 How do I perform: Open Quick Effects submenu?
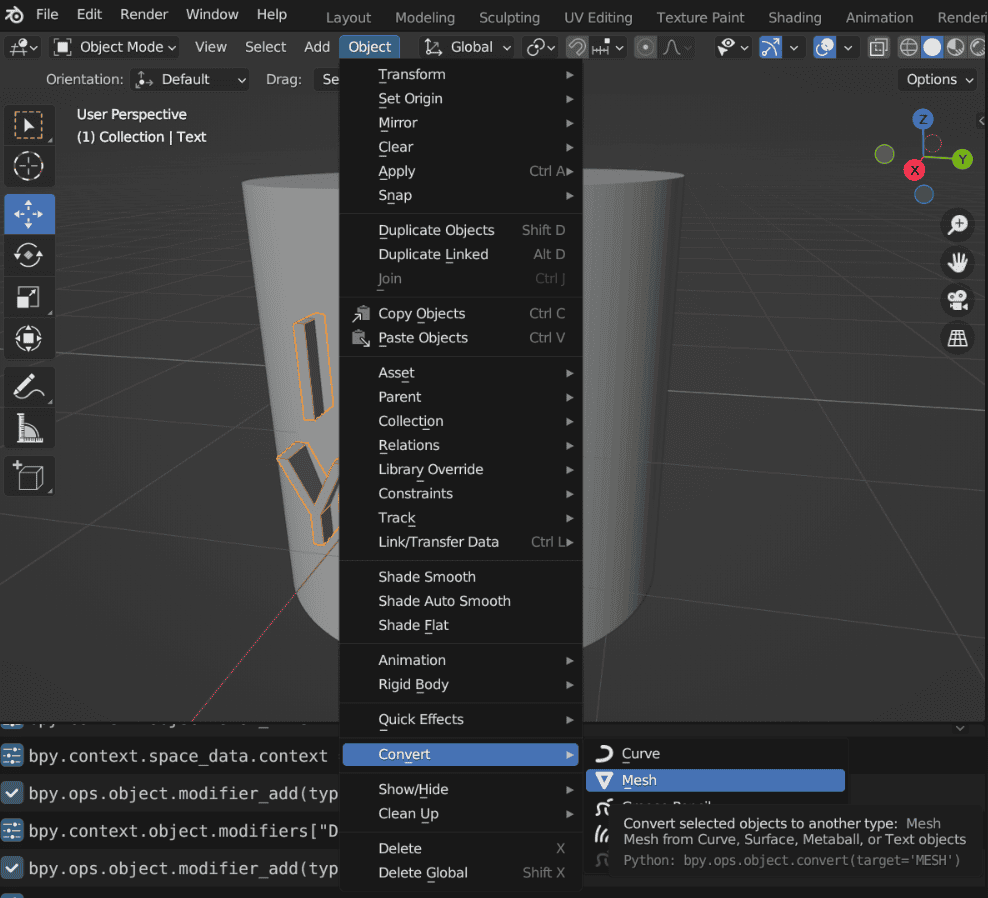pos(461,719)
